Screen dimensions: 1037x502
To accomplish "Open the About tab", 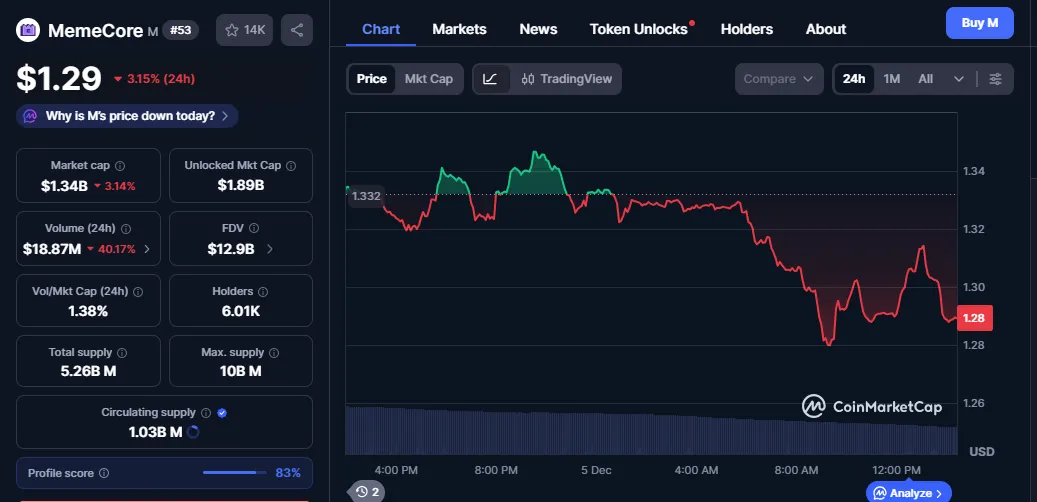I will [x=825, y=29].
